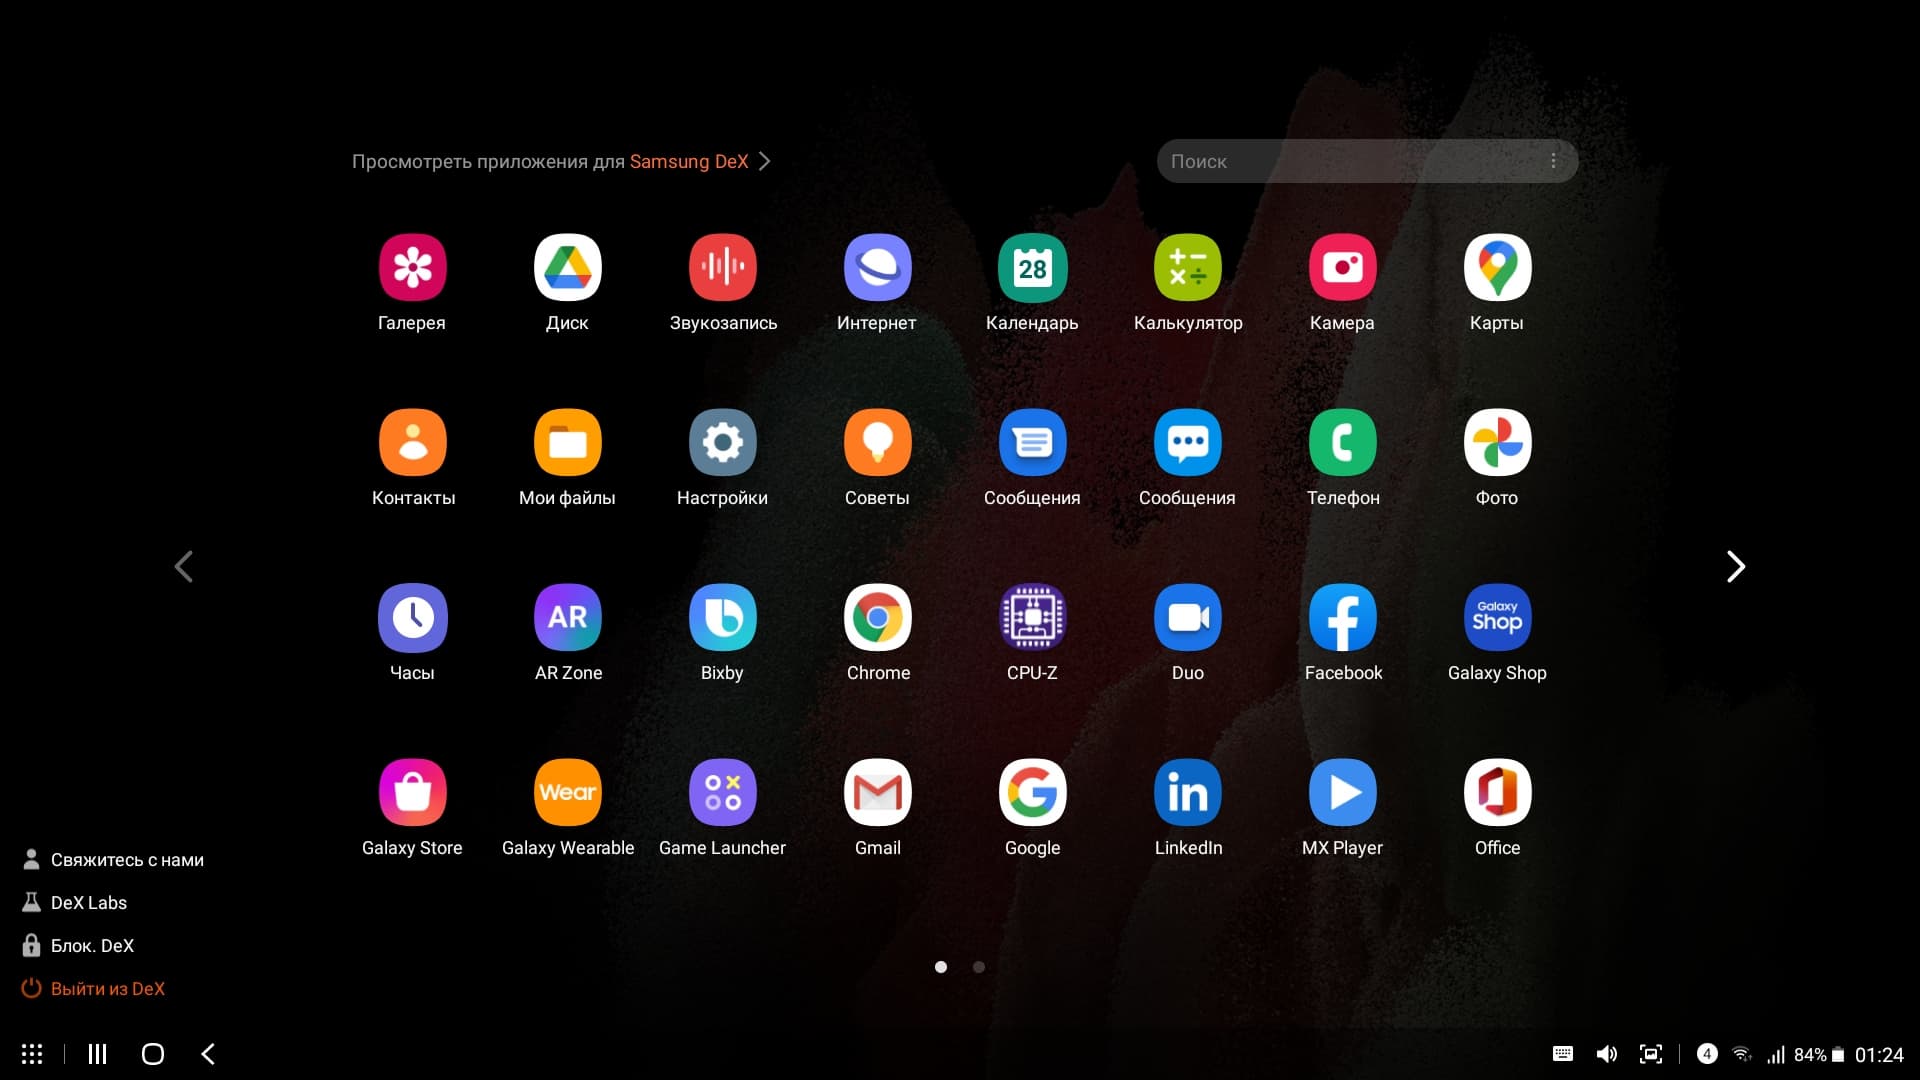This screenshot has height=1080, width=1920.
Task: Open the Bixby app
Action: (722, 618)
